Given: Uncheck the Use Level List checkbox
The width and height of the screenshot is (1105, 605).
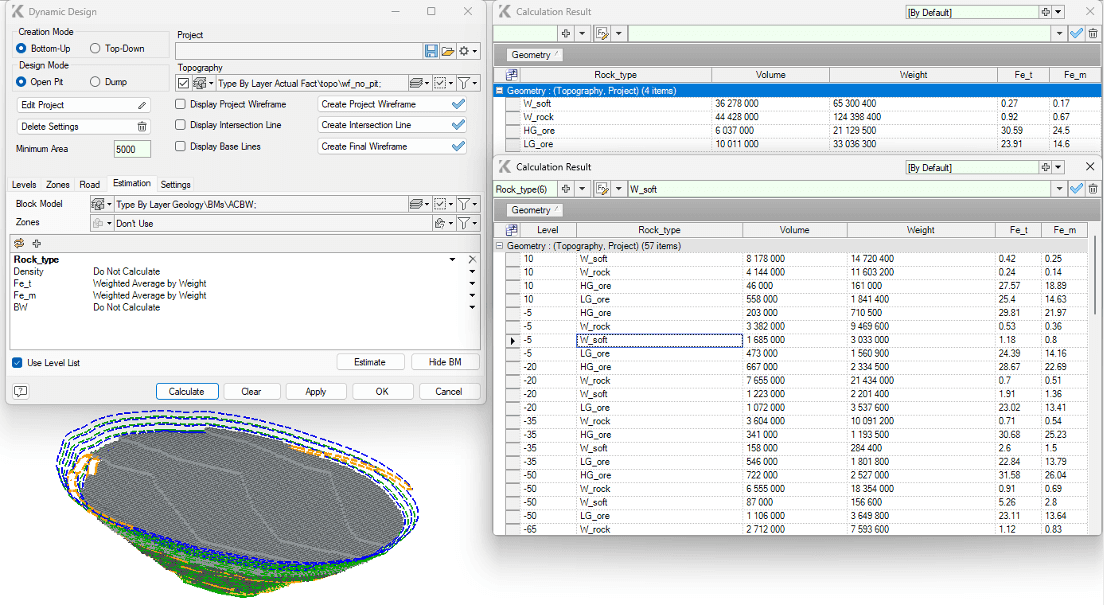Looking at the screenshot, I should 16,362.
